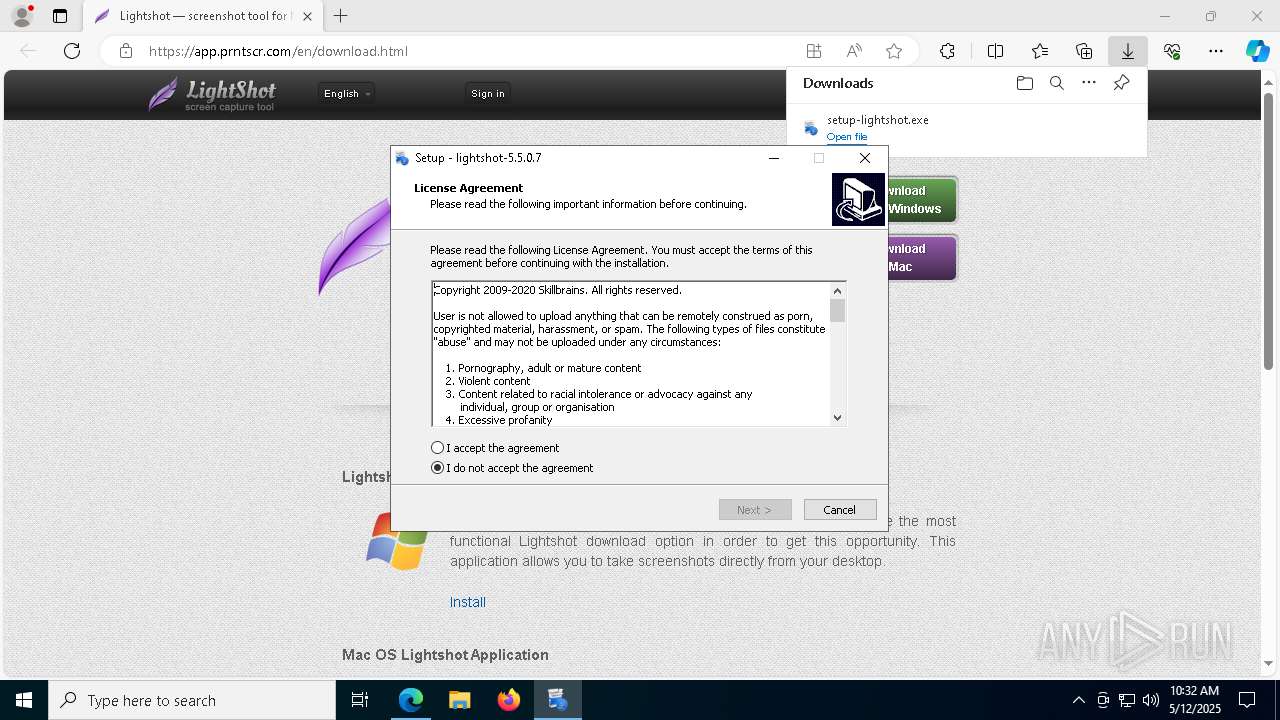The image size is (1280, 720).
Task: Click Download for Windows green button
Action: [x=922, y=200]
